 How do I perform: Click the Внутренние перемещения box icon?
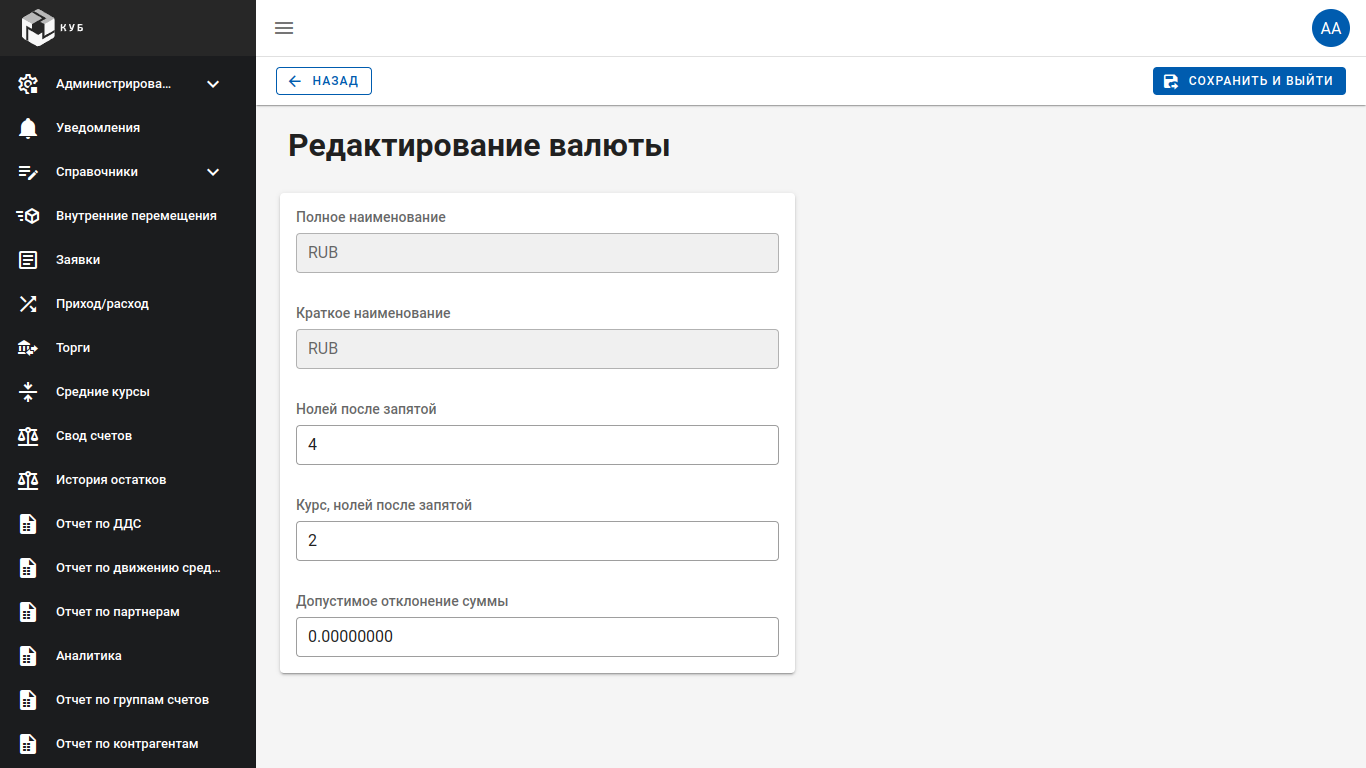(x=28, y=216)
